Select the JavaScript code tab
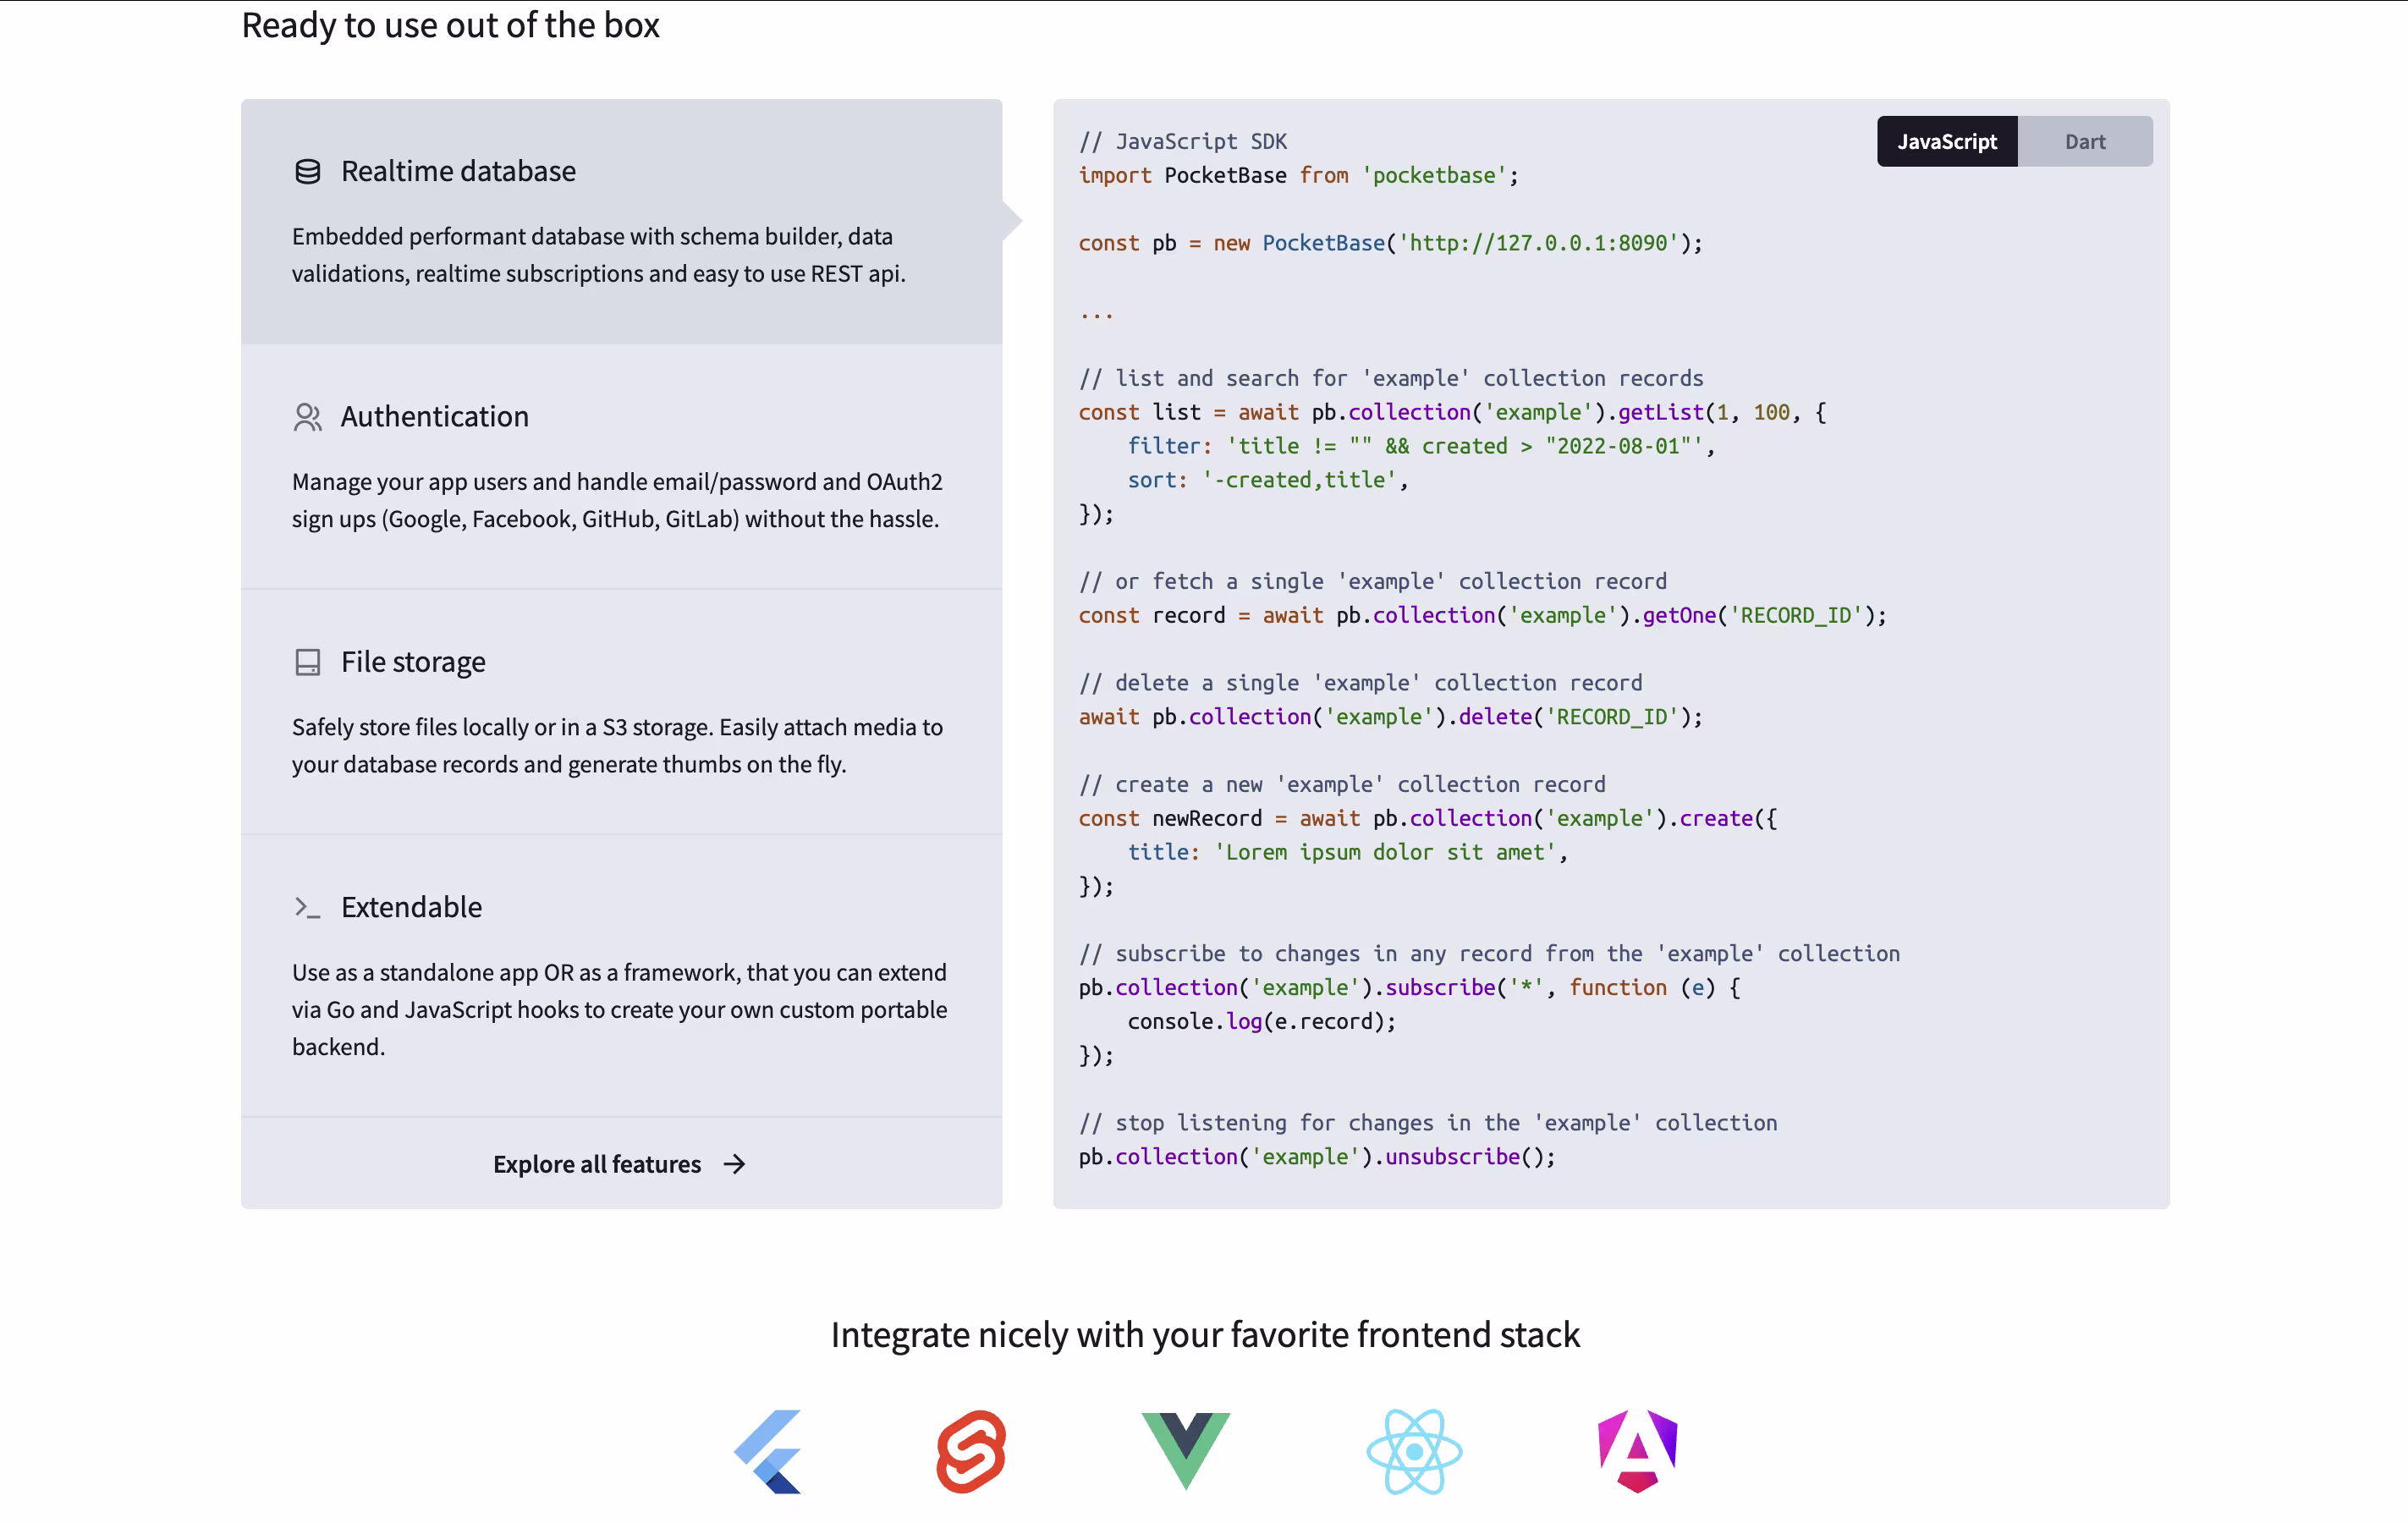This screenshot has width=2408, height=1523. point(1946,141)
